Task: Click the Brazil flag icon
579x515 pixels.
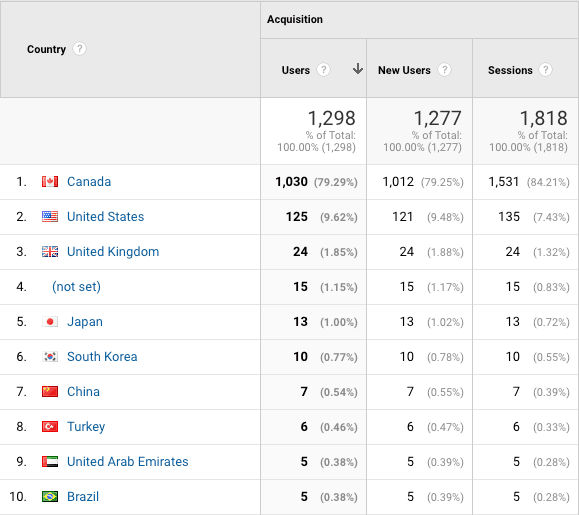Action: click(50, 497)
